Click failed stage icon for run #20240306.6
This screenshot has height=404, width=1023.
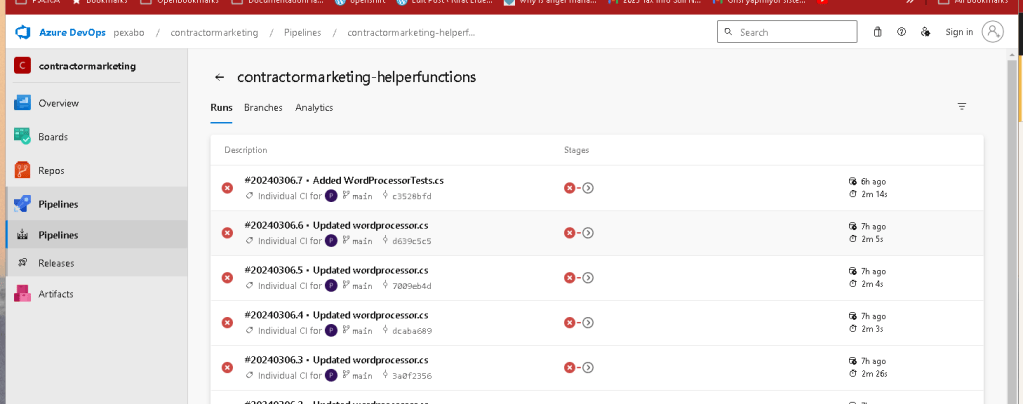click(570, 233)
